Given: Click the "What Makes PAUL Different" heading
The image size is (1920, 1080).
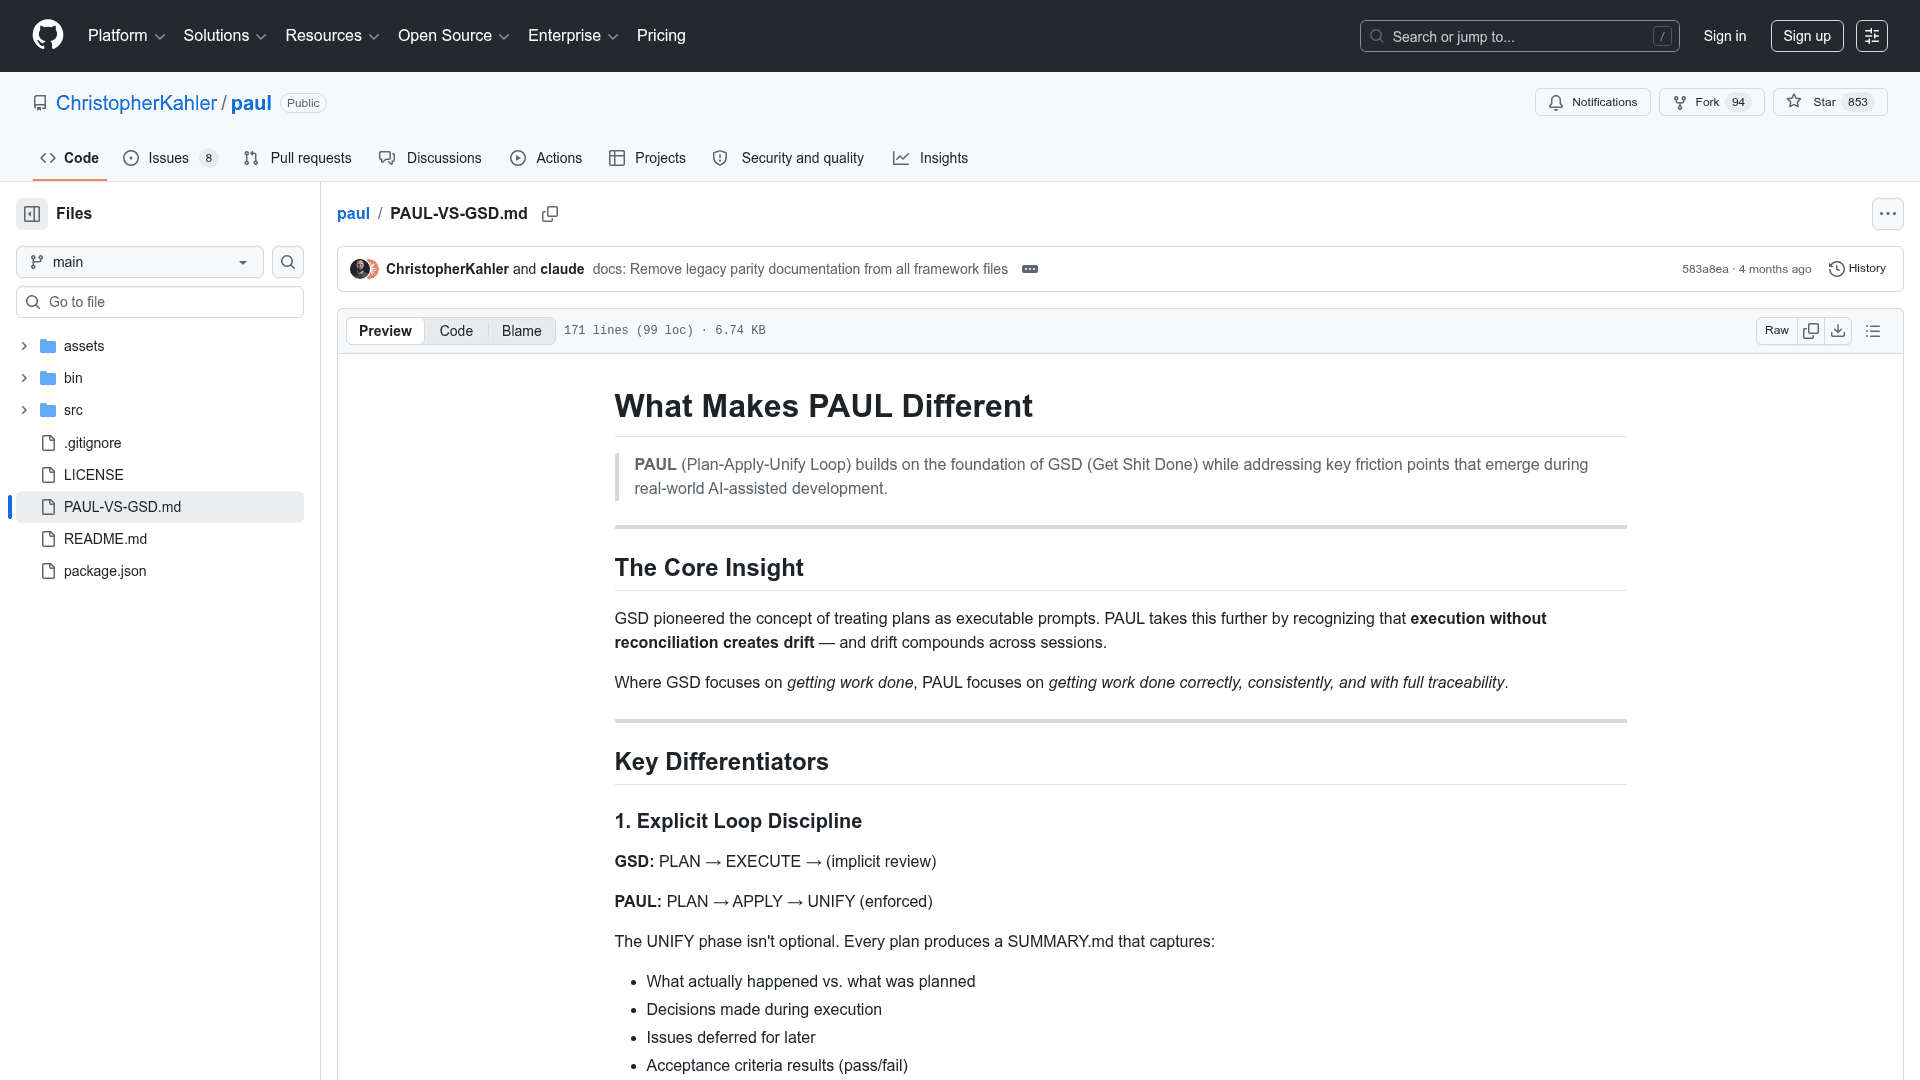Looking at the screenshot, I should pos(823,406).
